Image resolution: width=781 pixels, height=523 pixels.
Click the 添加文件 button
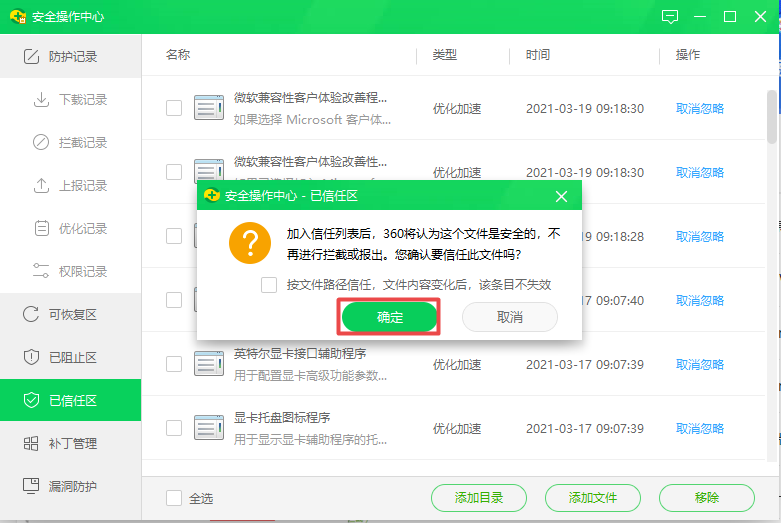click(x=593, y=498)
